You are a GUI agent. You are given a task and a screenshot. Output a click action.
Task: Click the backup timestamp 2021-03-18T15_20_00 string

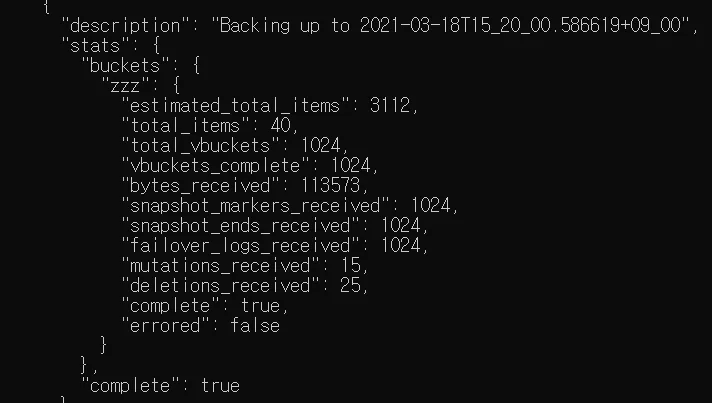click(x=520, y=25)
